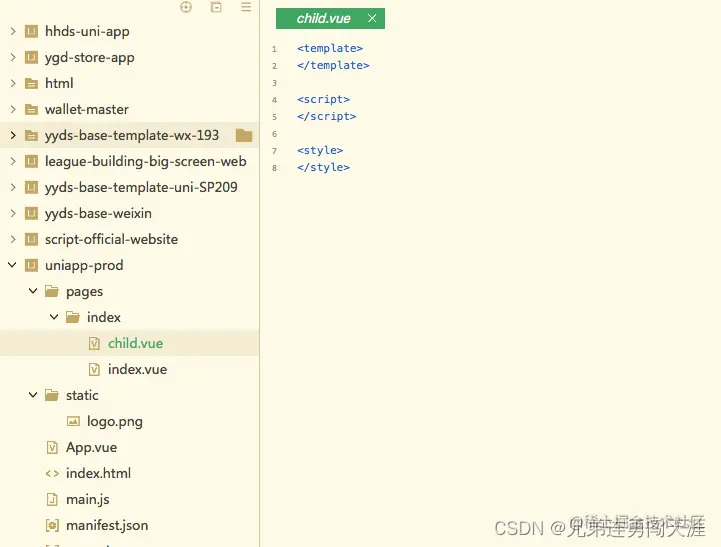The image size is (721, 547).
Task: Collapse the pages folder chevron
Action: [x=33, y=291]
